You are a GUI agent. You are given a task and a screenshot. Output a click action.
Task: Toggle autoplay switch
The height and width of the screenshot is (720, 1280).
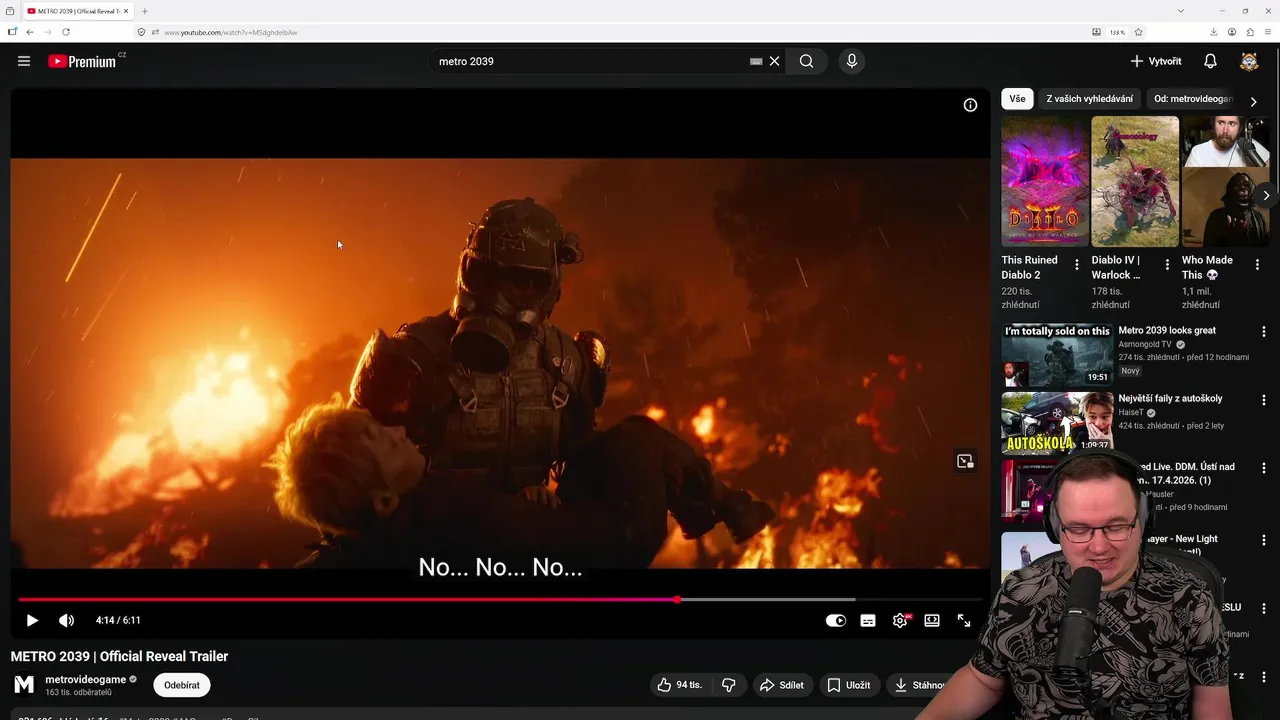click(836, 620)
